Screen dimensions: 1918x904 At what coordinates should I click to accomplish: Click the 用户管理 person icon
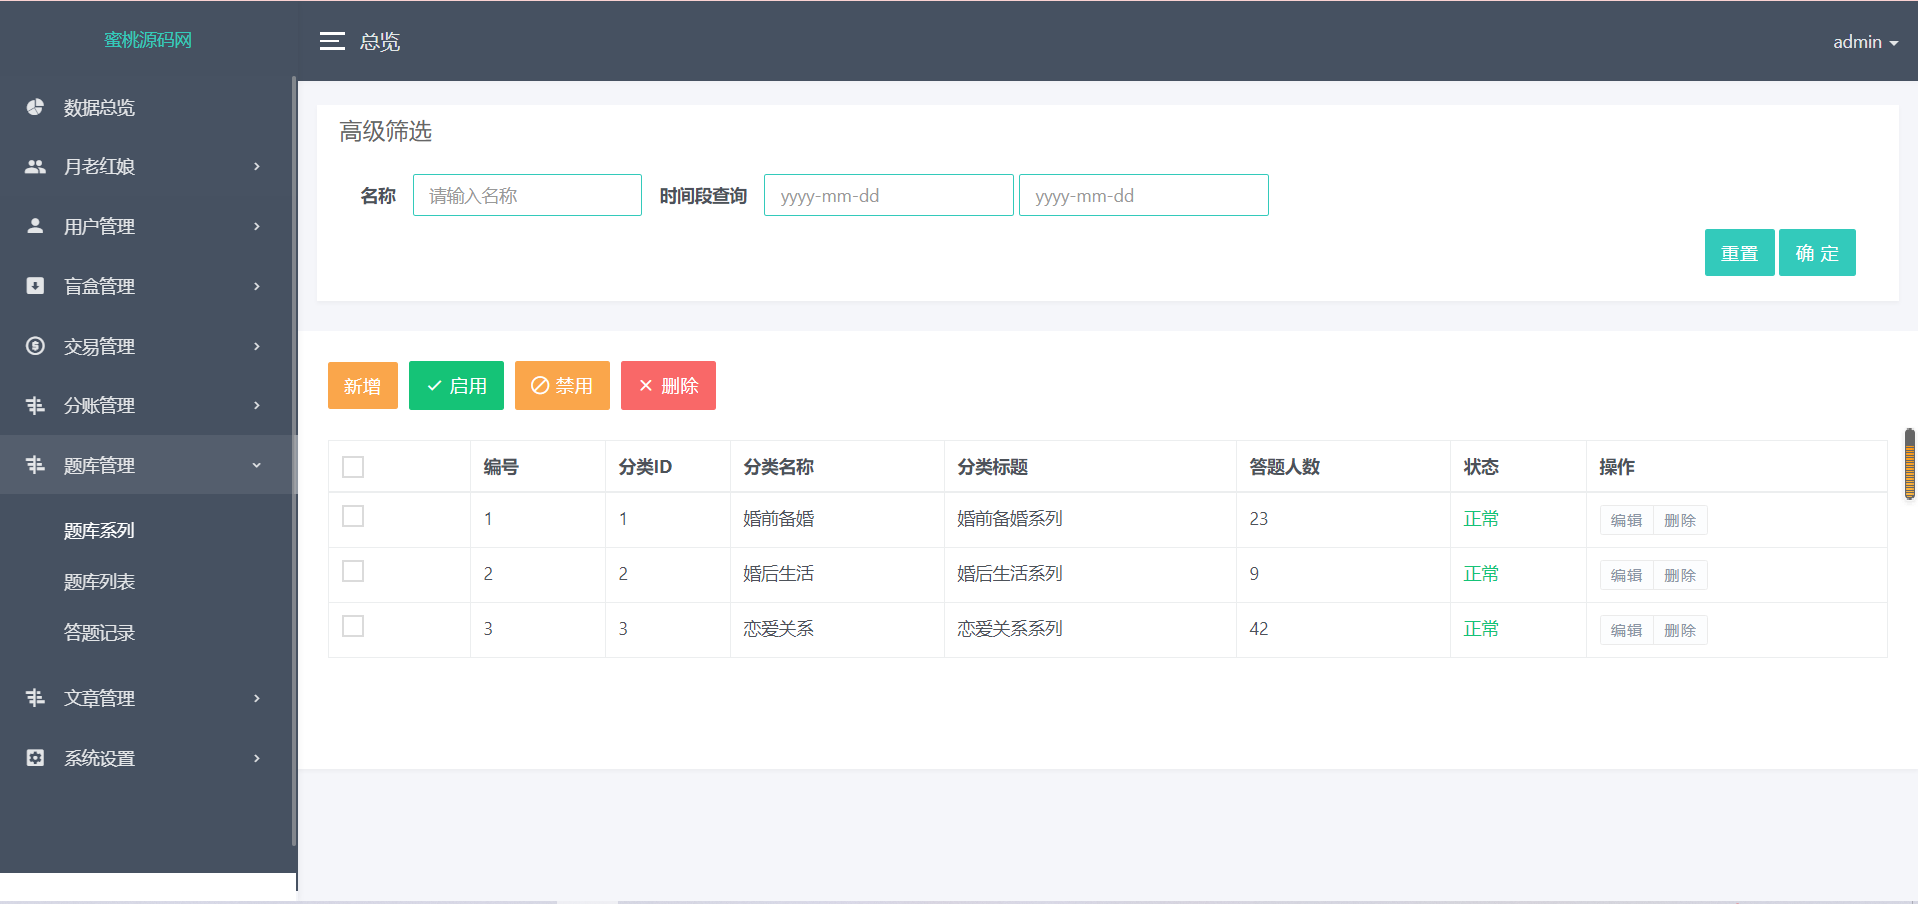(x=35, y=226)
